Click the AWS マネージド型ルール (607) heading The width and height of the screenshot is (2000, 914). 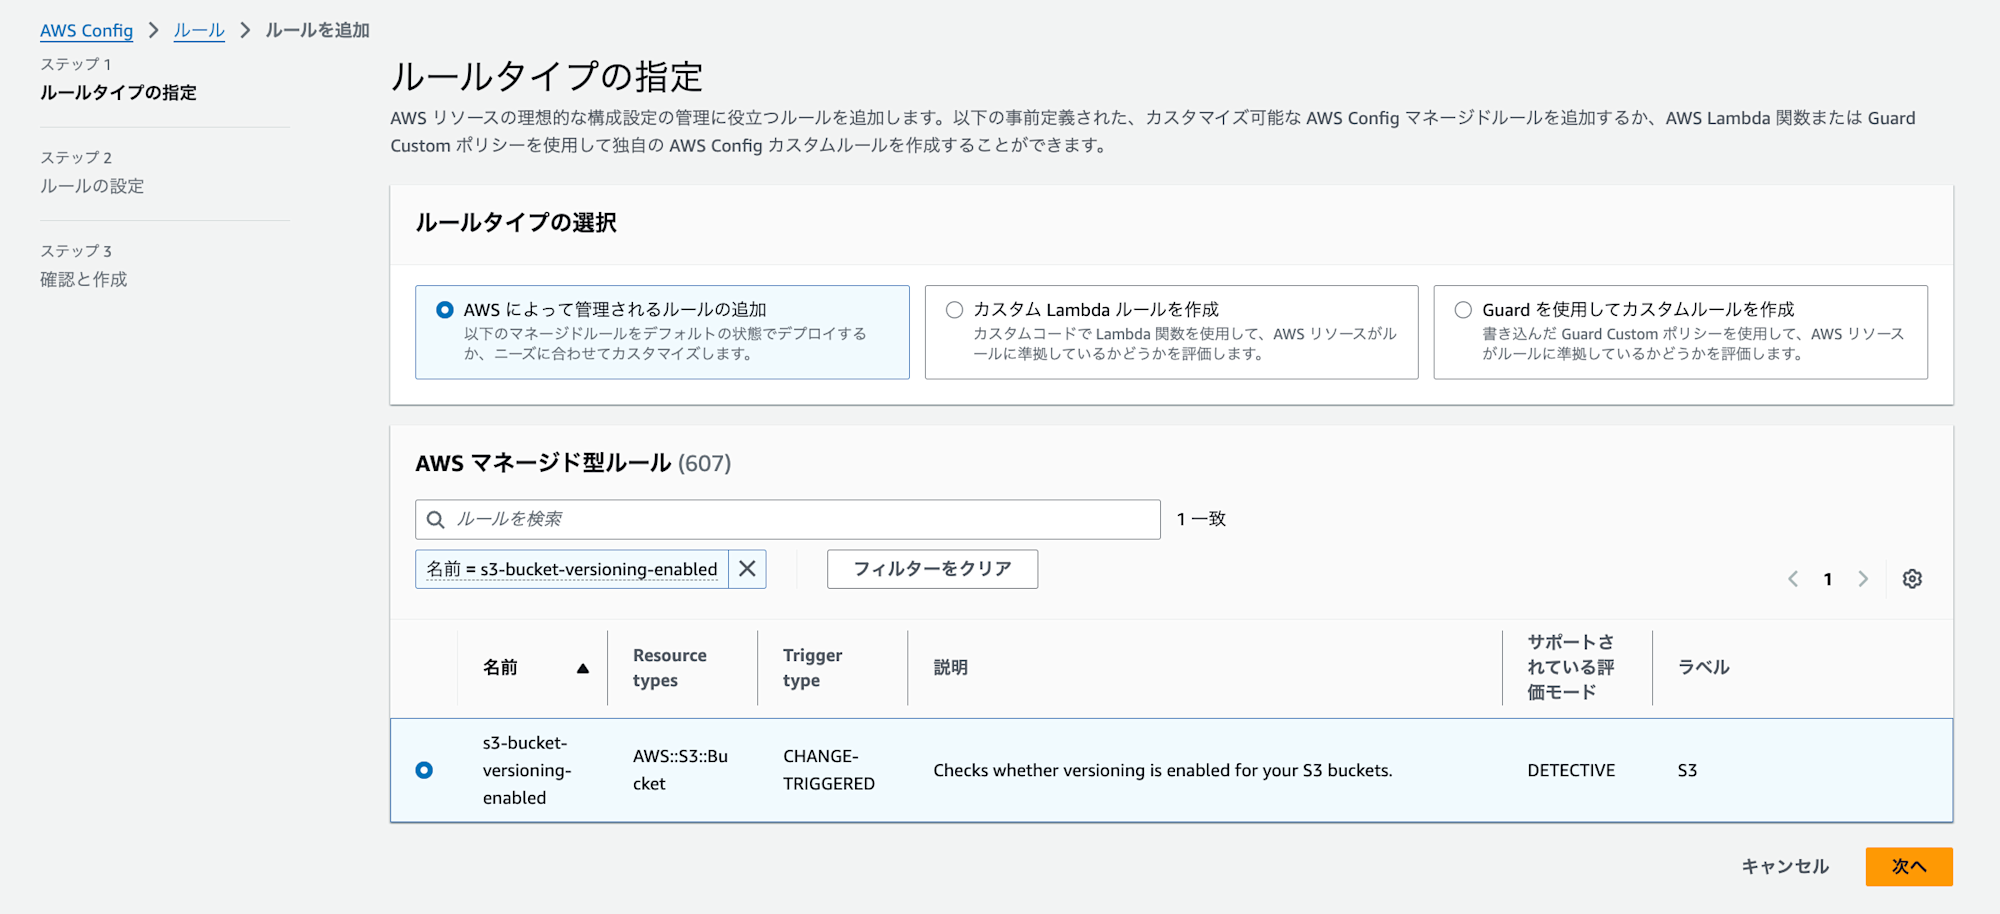pos(573,463)
